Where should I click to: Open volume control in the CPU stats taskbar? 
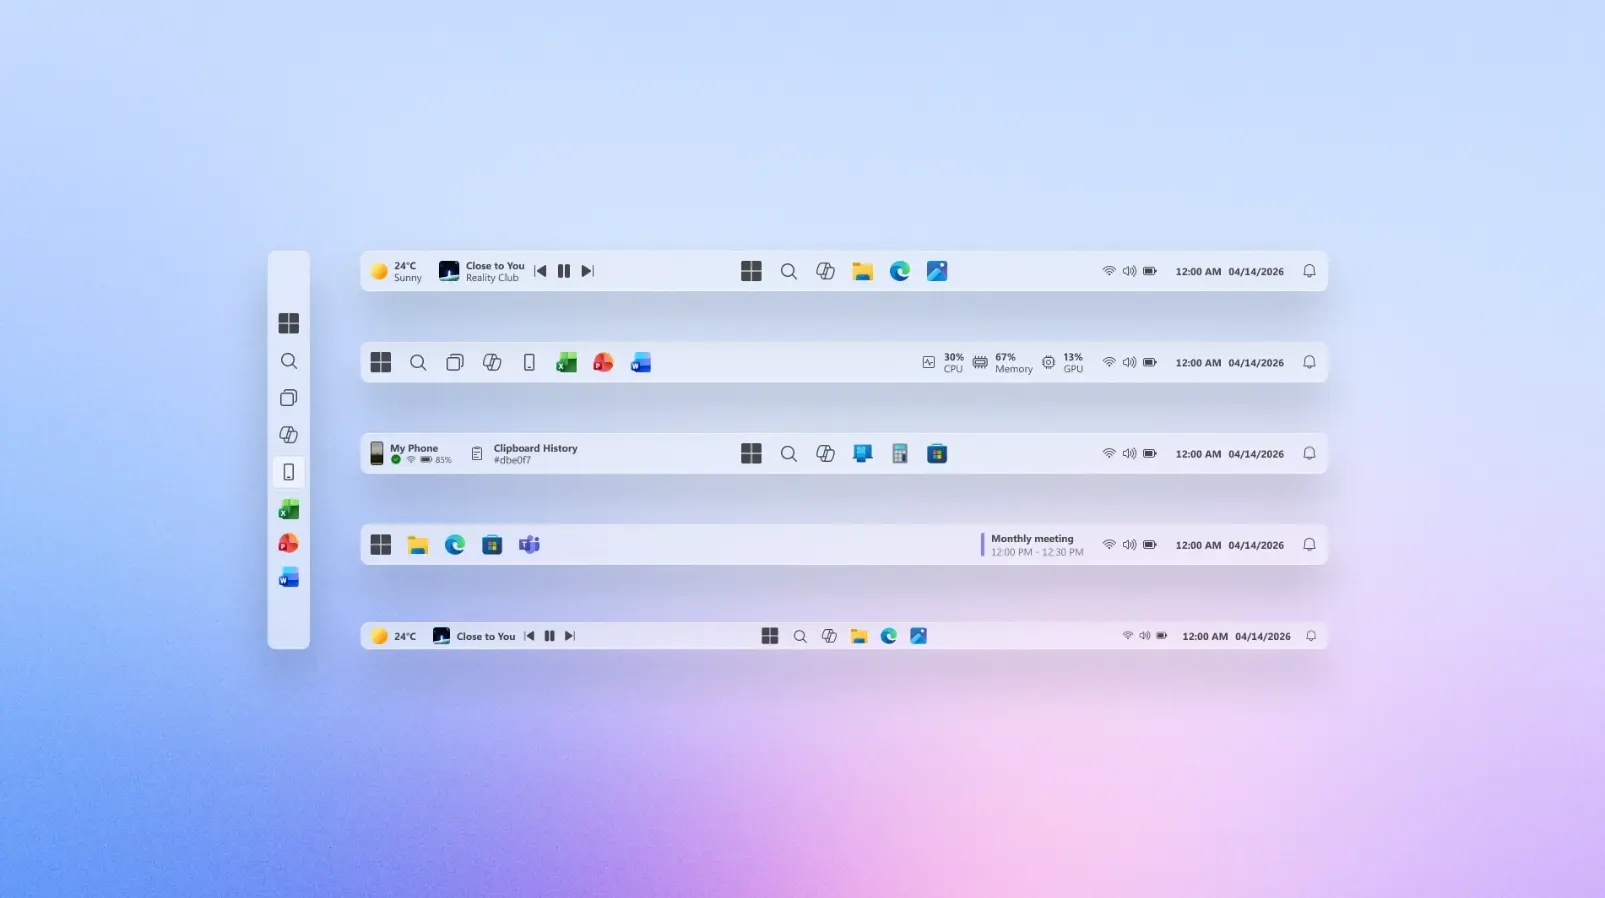pyautogui.click(x=1130, y=362)
